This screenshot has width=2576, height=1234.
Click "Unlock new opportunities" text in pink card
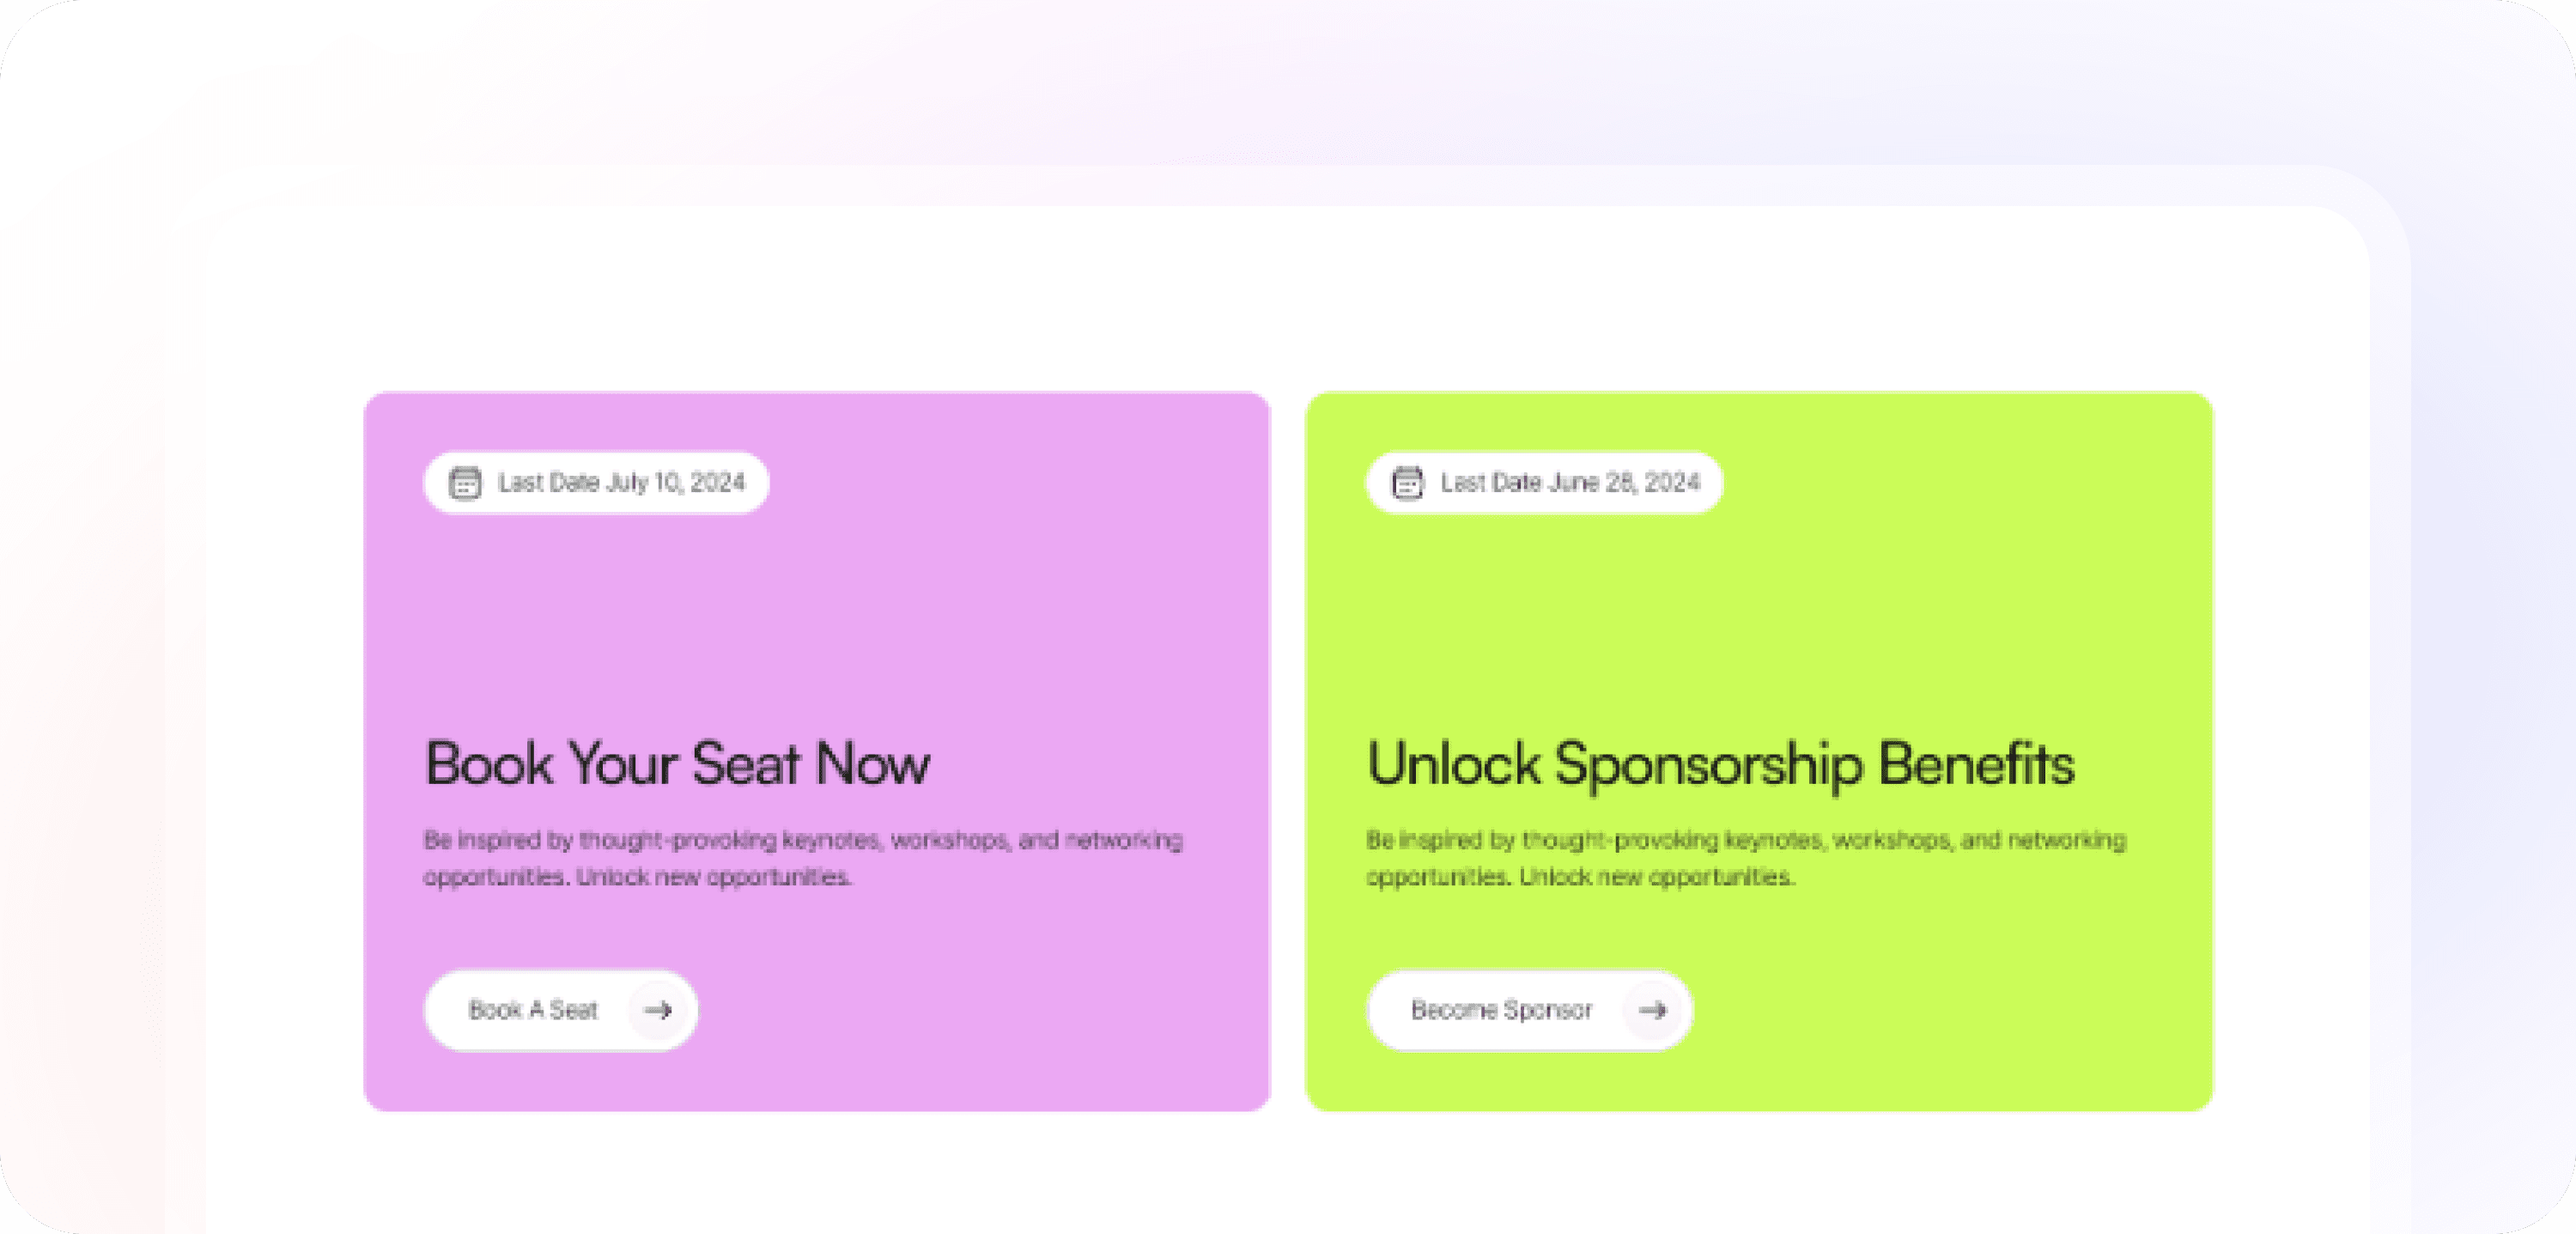(x=713, y=877)
